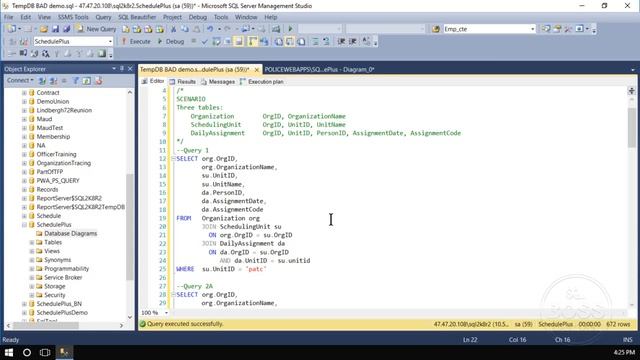Viewport: 640px width, 360px height.
Task: Expand the Security folder under SchedulePlus
Action: (32, 295)
